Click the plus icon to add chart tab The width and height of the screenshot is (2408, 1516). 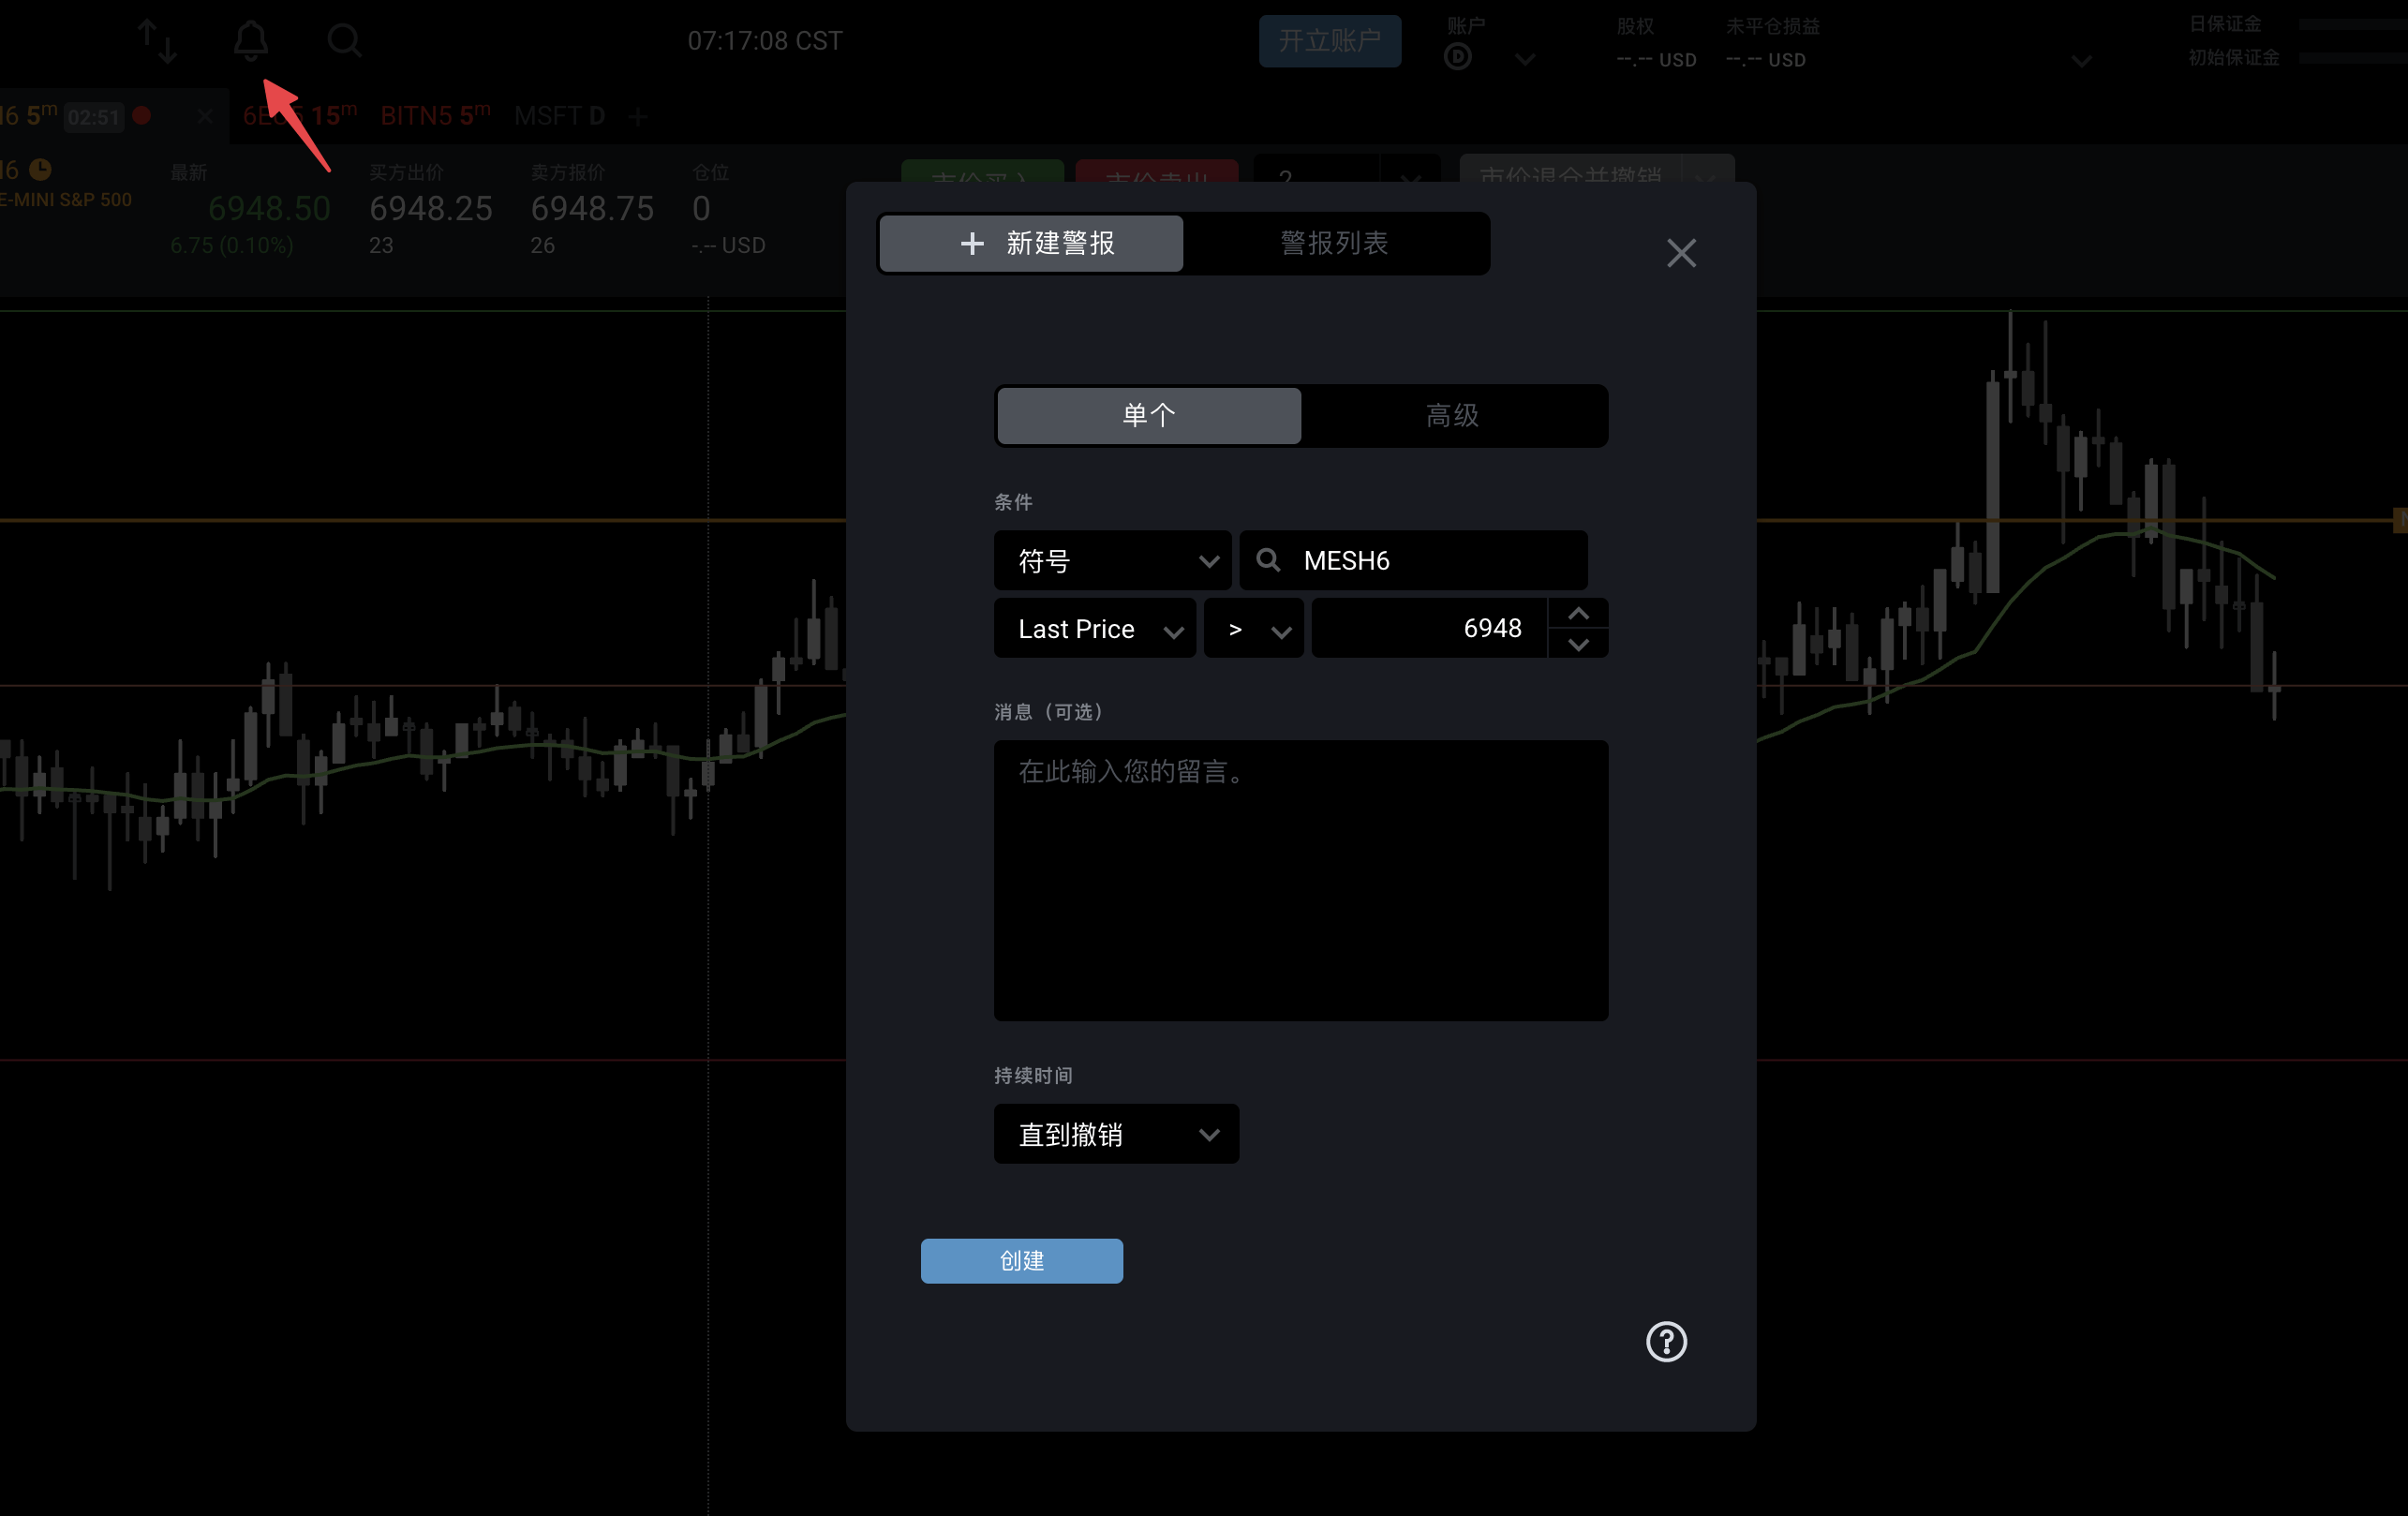pyautogui.click(x=638, y=117)
